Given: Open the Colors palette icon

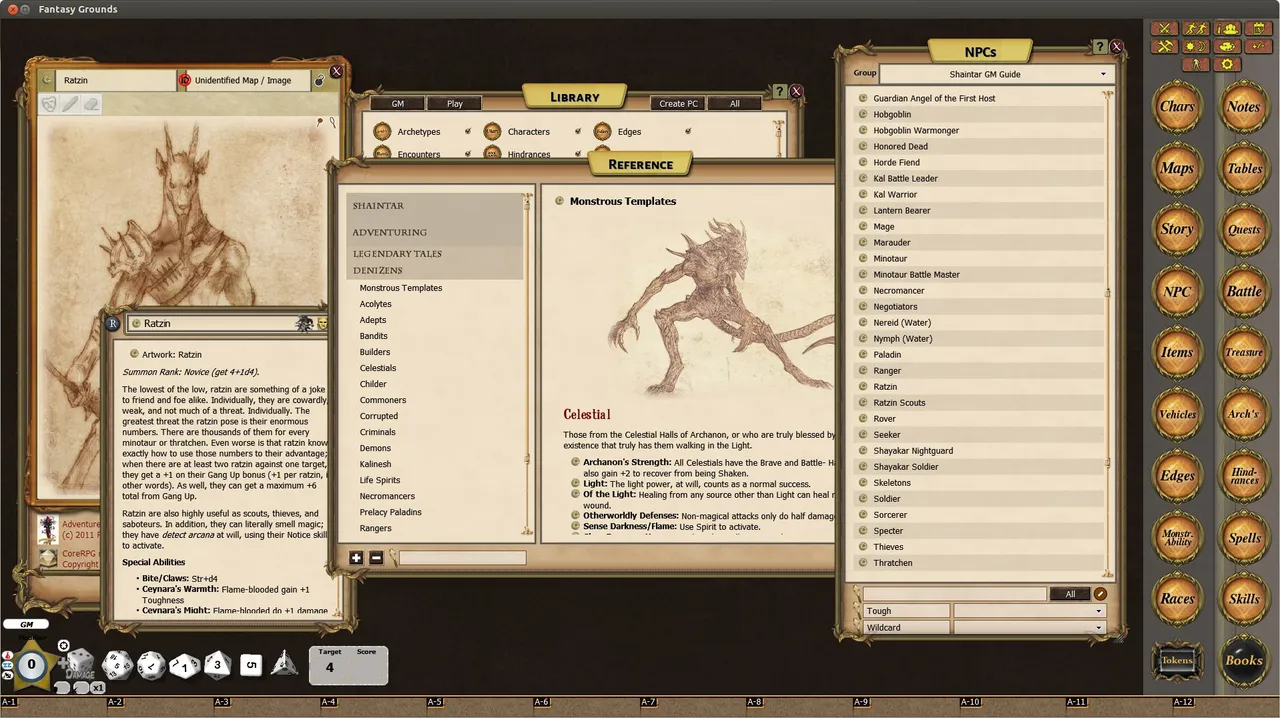Looking at the screenshot, I should (x=1227, y=46).
